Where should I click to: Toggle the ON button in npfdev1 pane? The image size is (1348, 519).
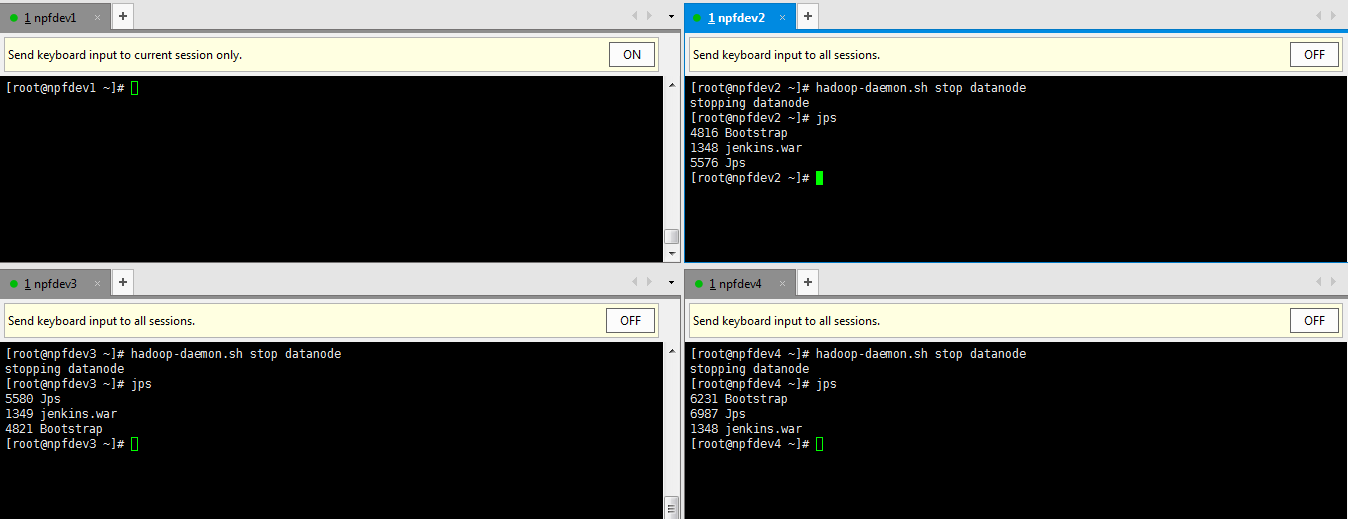click(631, 55)
